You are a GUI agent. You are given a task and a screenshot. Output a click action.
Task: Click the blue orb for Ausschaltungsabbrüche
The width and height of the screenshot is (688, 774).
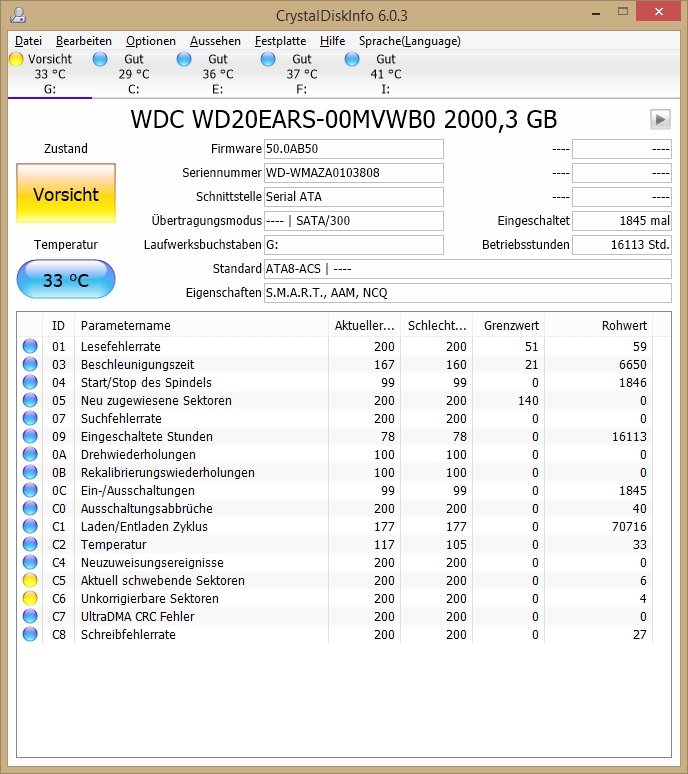pos(30,508)
